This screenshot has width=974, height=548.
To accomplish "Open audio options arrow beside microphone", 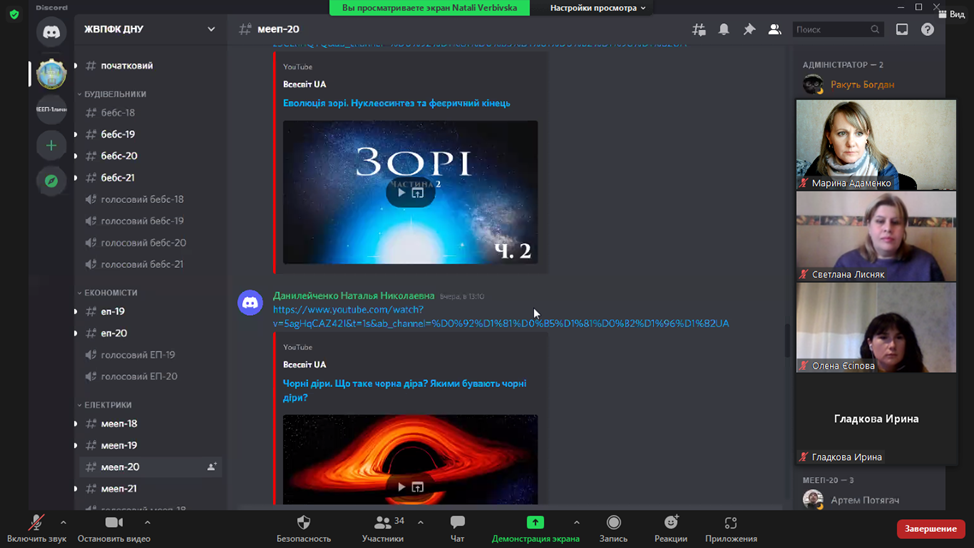I will click(63, 523).
